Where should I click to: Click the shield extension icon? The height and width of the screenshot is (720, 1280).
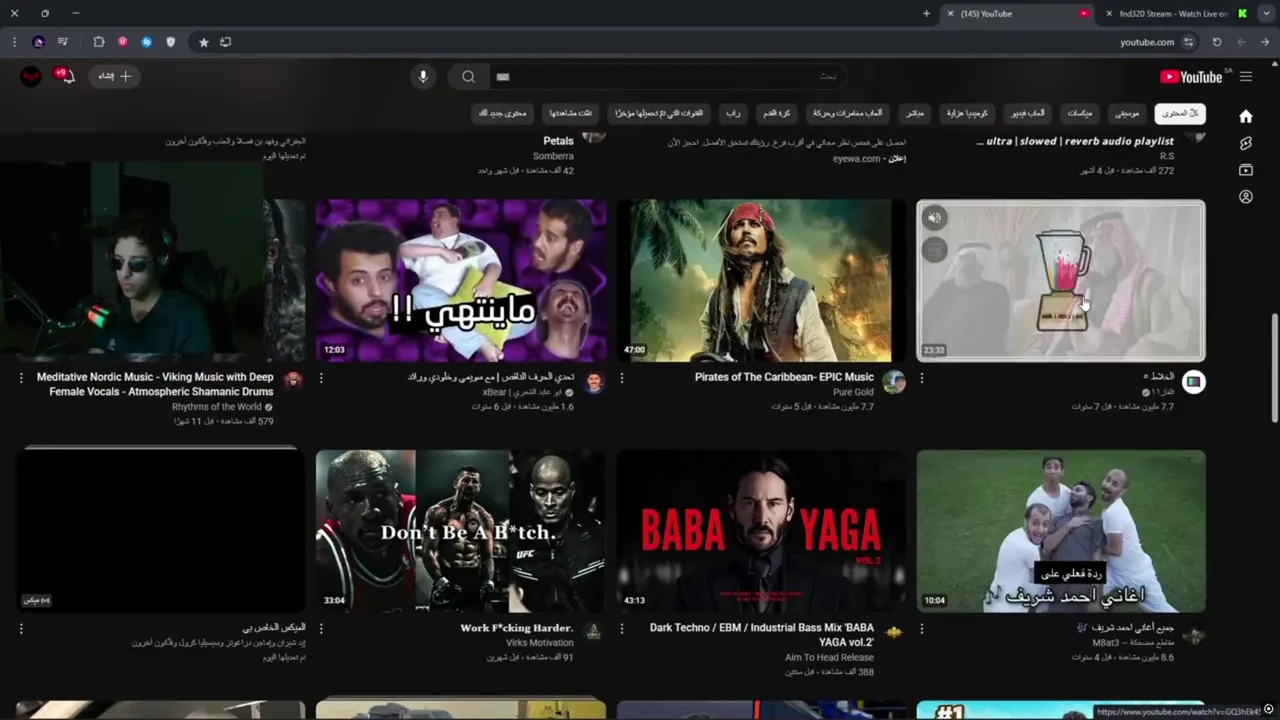pos(170,42)
